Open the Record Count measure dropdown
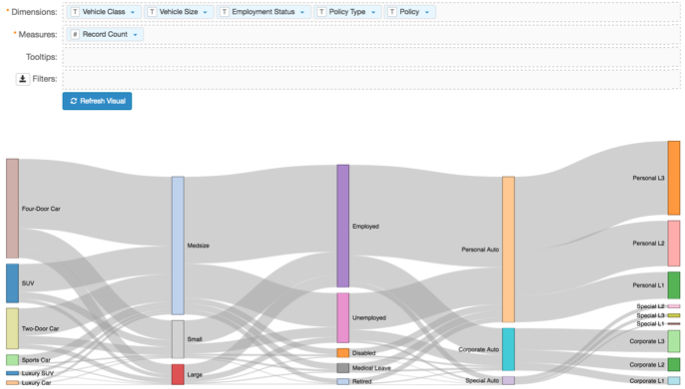685x389 pixels. 135,35
